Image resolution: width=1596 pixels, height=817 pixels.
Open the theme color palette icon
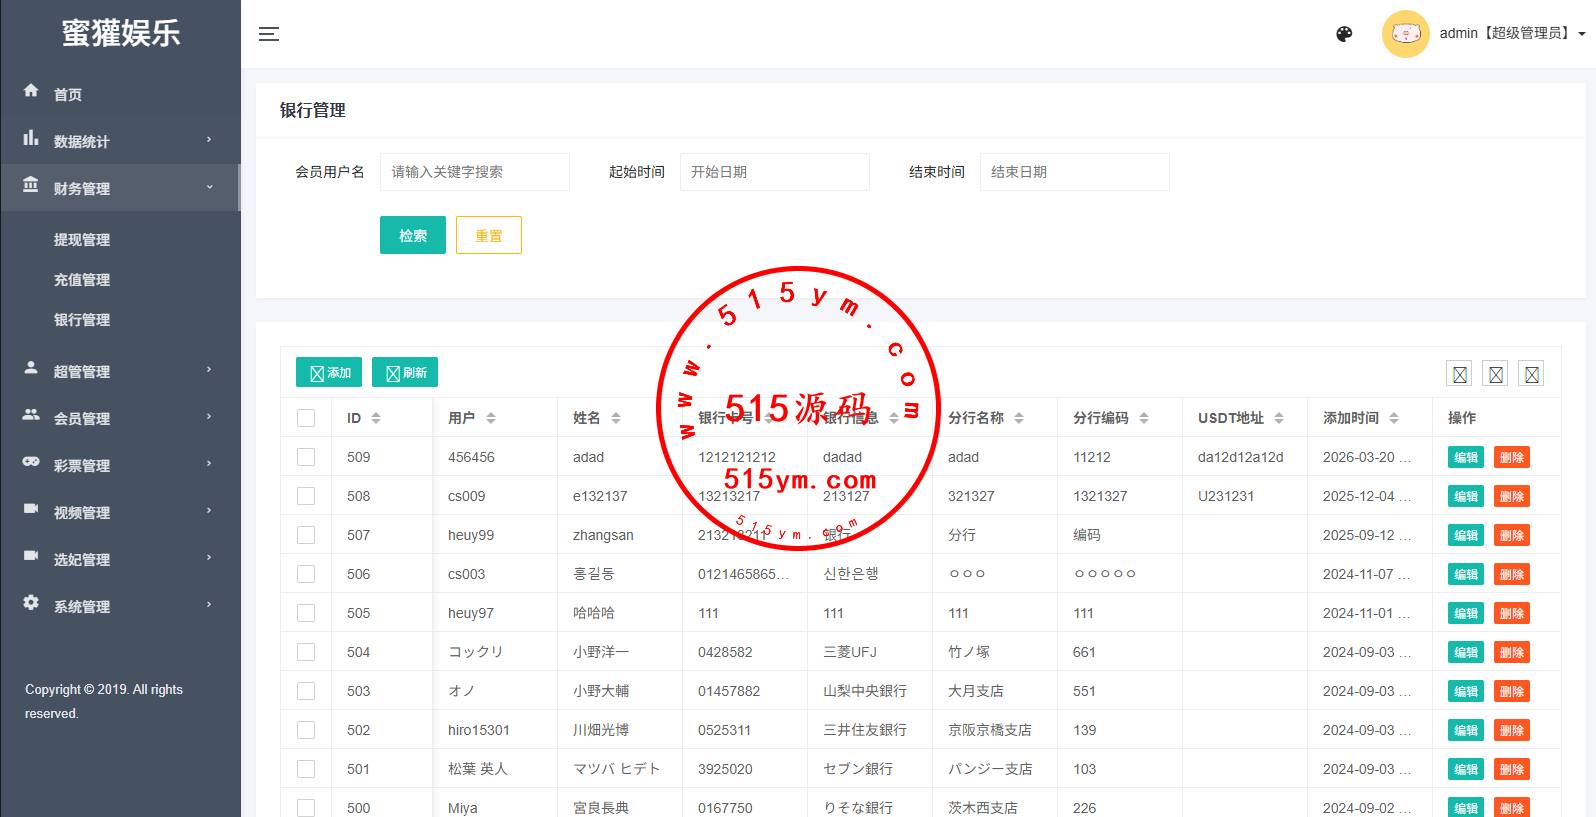coord(1344,34)
